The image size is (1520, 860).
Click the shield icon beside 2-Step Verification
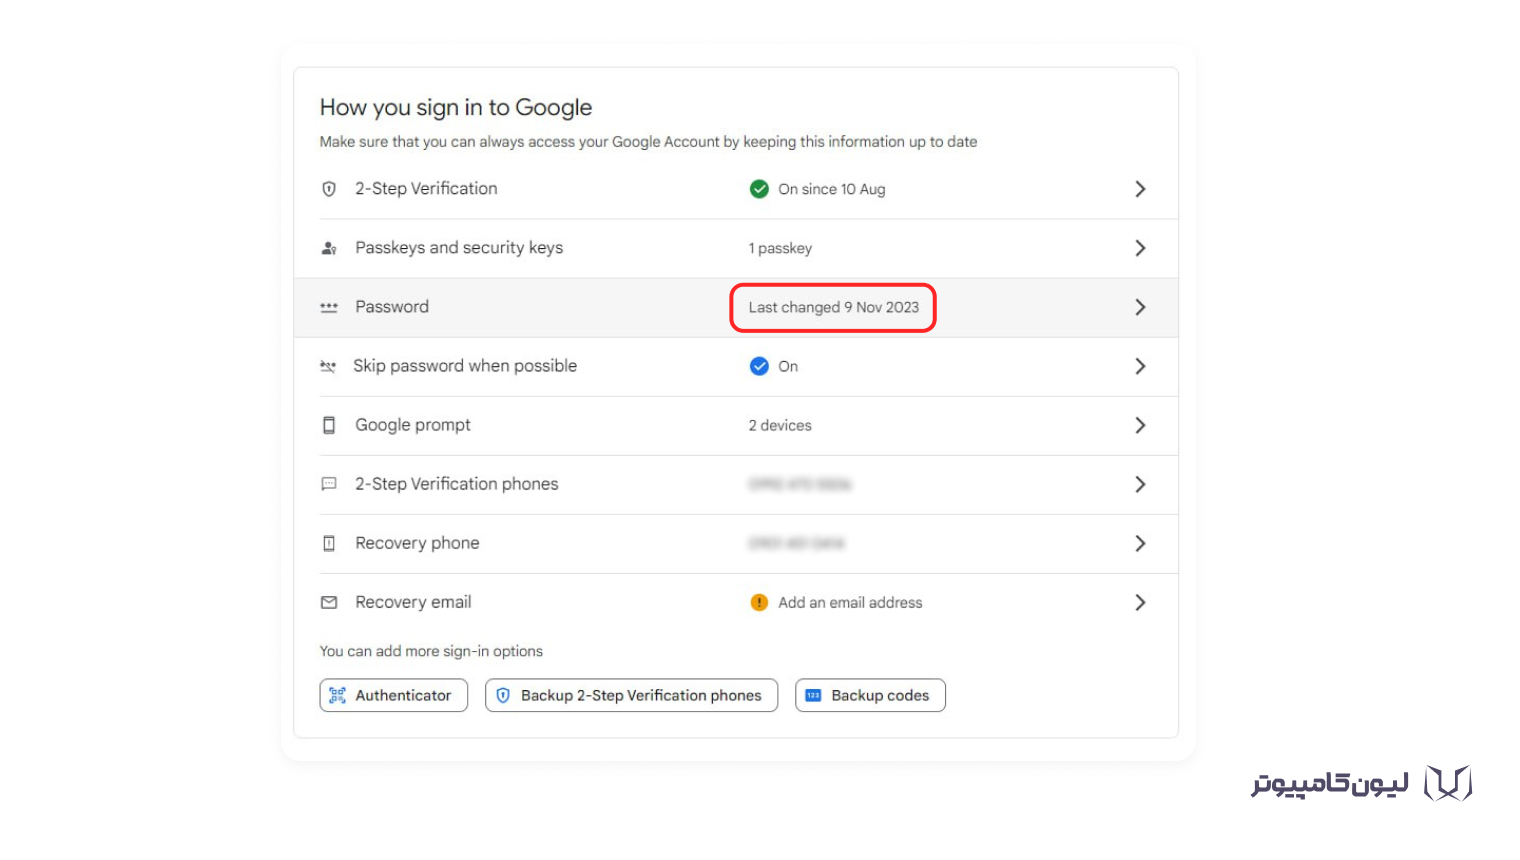328,189
